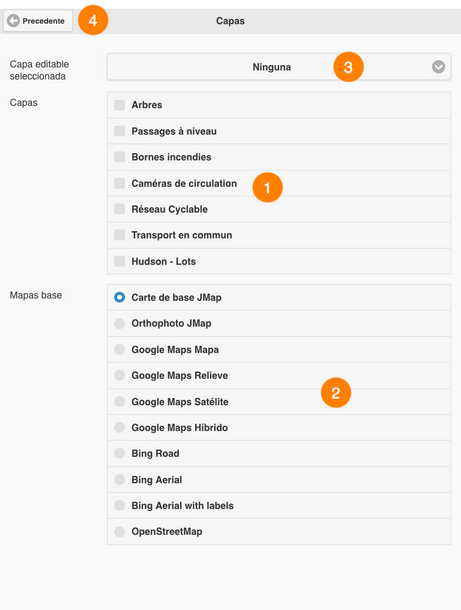Check the Passages à niveau layer
Screen dimensions: 461x610
[x=119, y=131]
